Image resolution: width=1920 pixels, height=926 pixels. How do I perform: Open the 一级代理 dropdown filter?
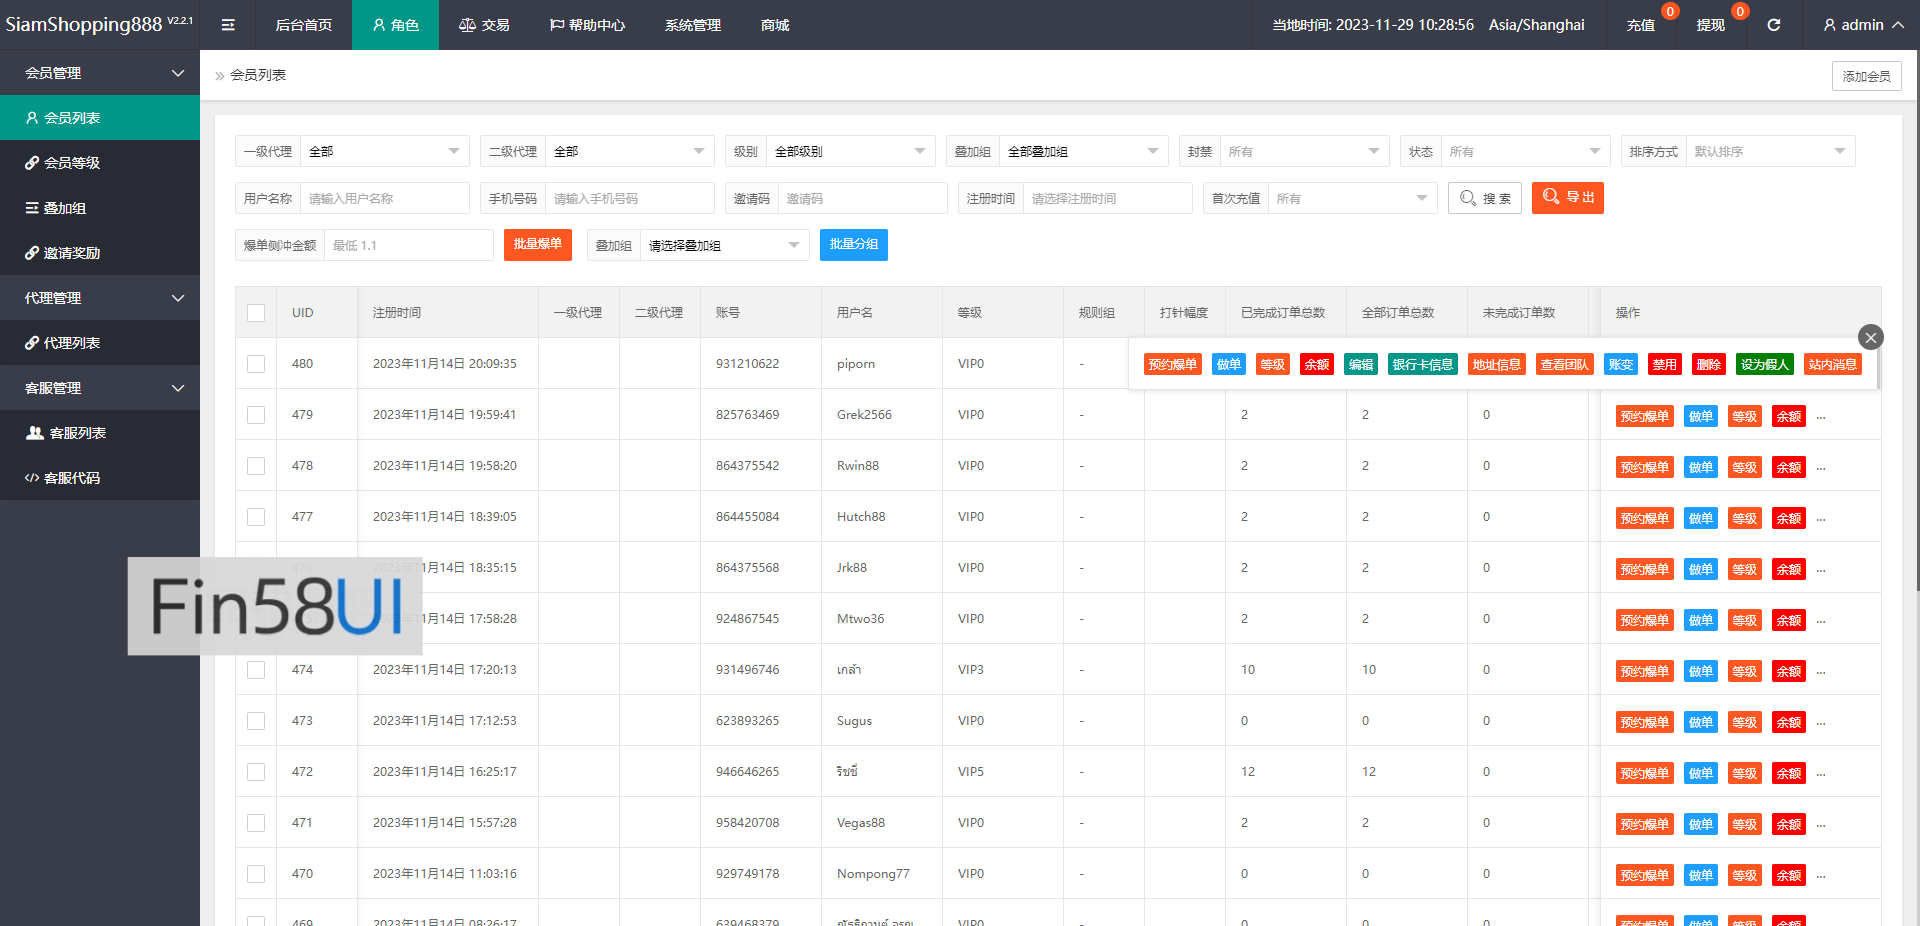click(x=384, y=152)
